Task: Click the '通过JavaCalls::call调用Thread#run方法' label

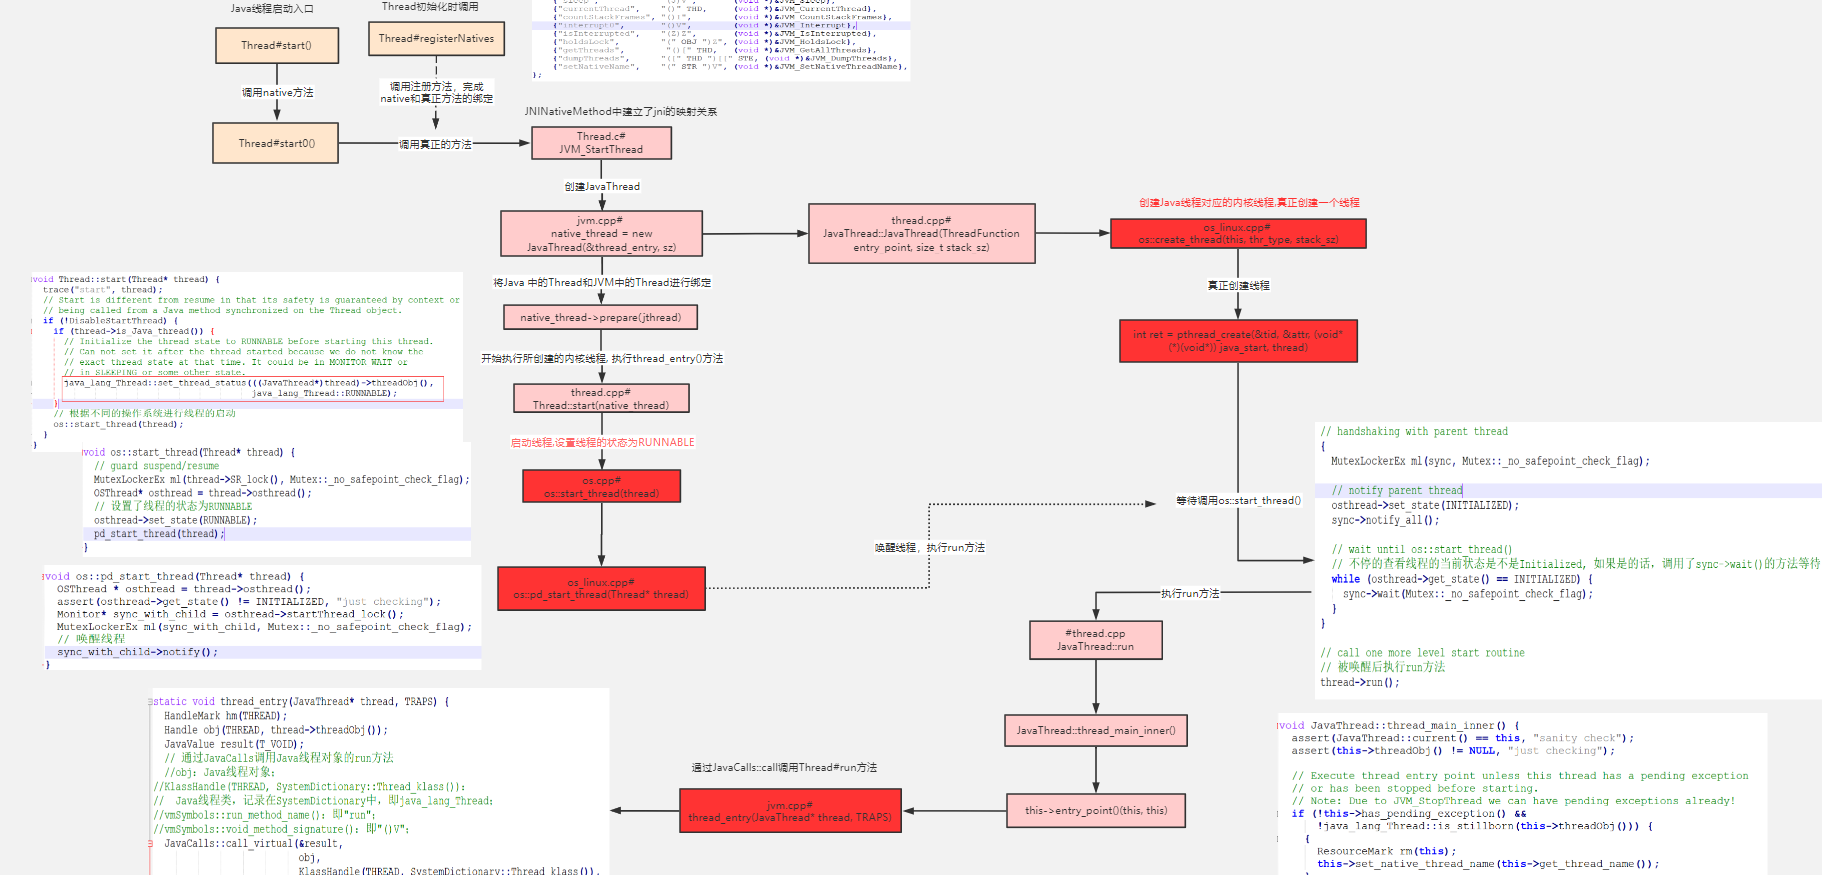Action: pyautogui.click(x=784, y=768)
